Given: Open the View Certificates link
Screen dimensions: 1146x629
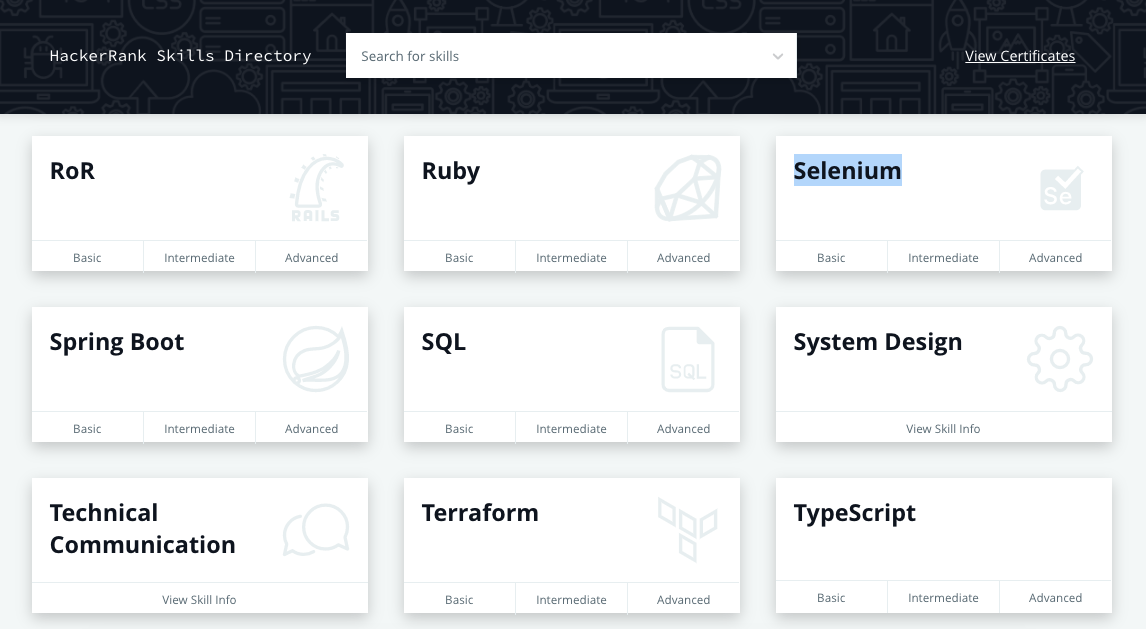Looking at the screenshot, I should 1020,56.
